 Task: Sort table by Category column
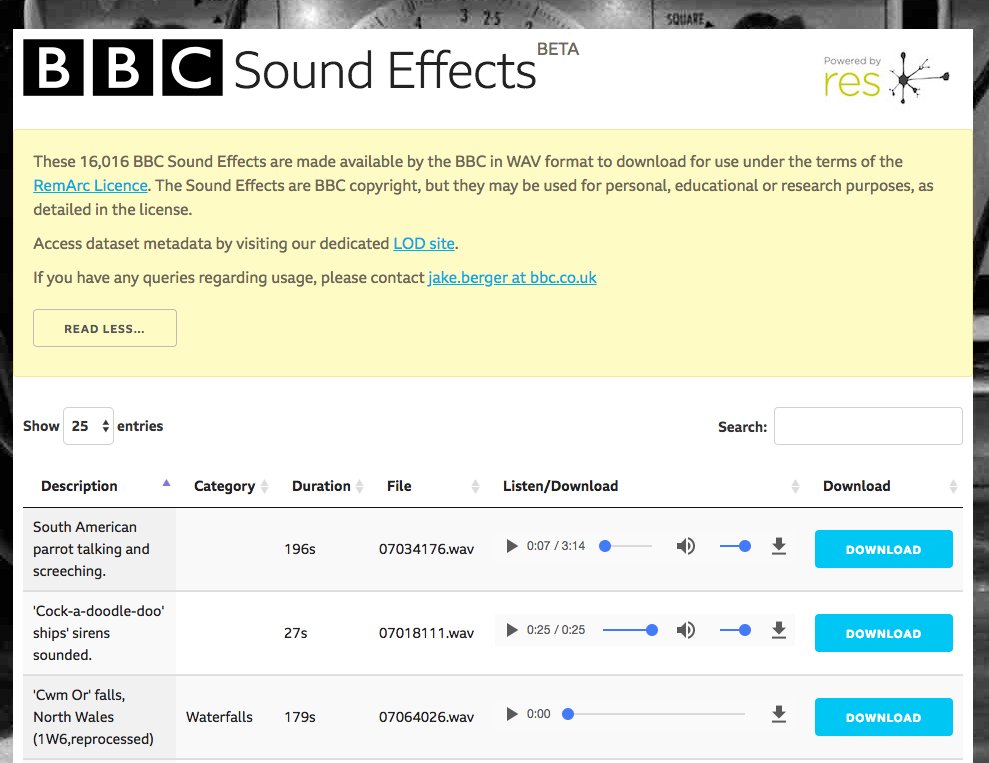231,486
